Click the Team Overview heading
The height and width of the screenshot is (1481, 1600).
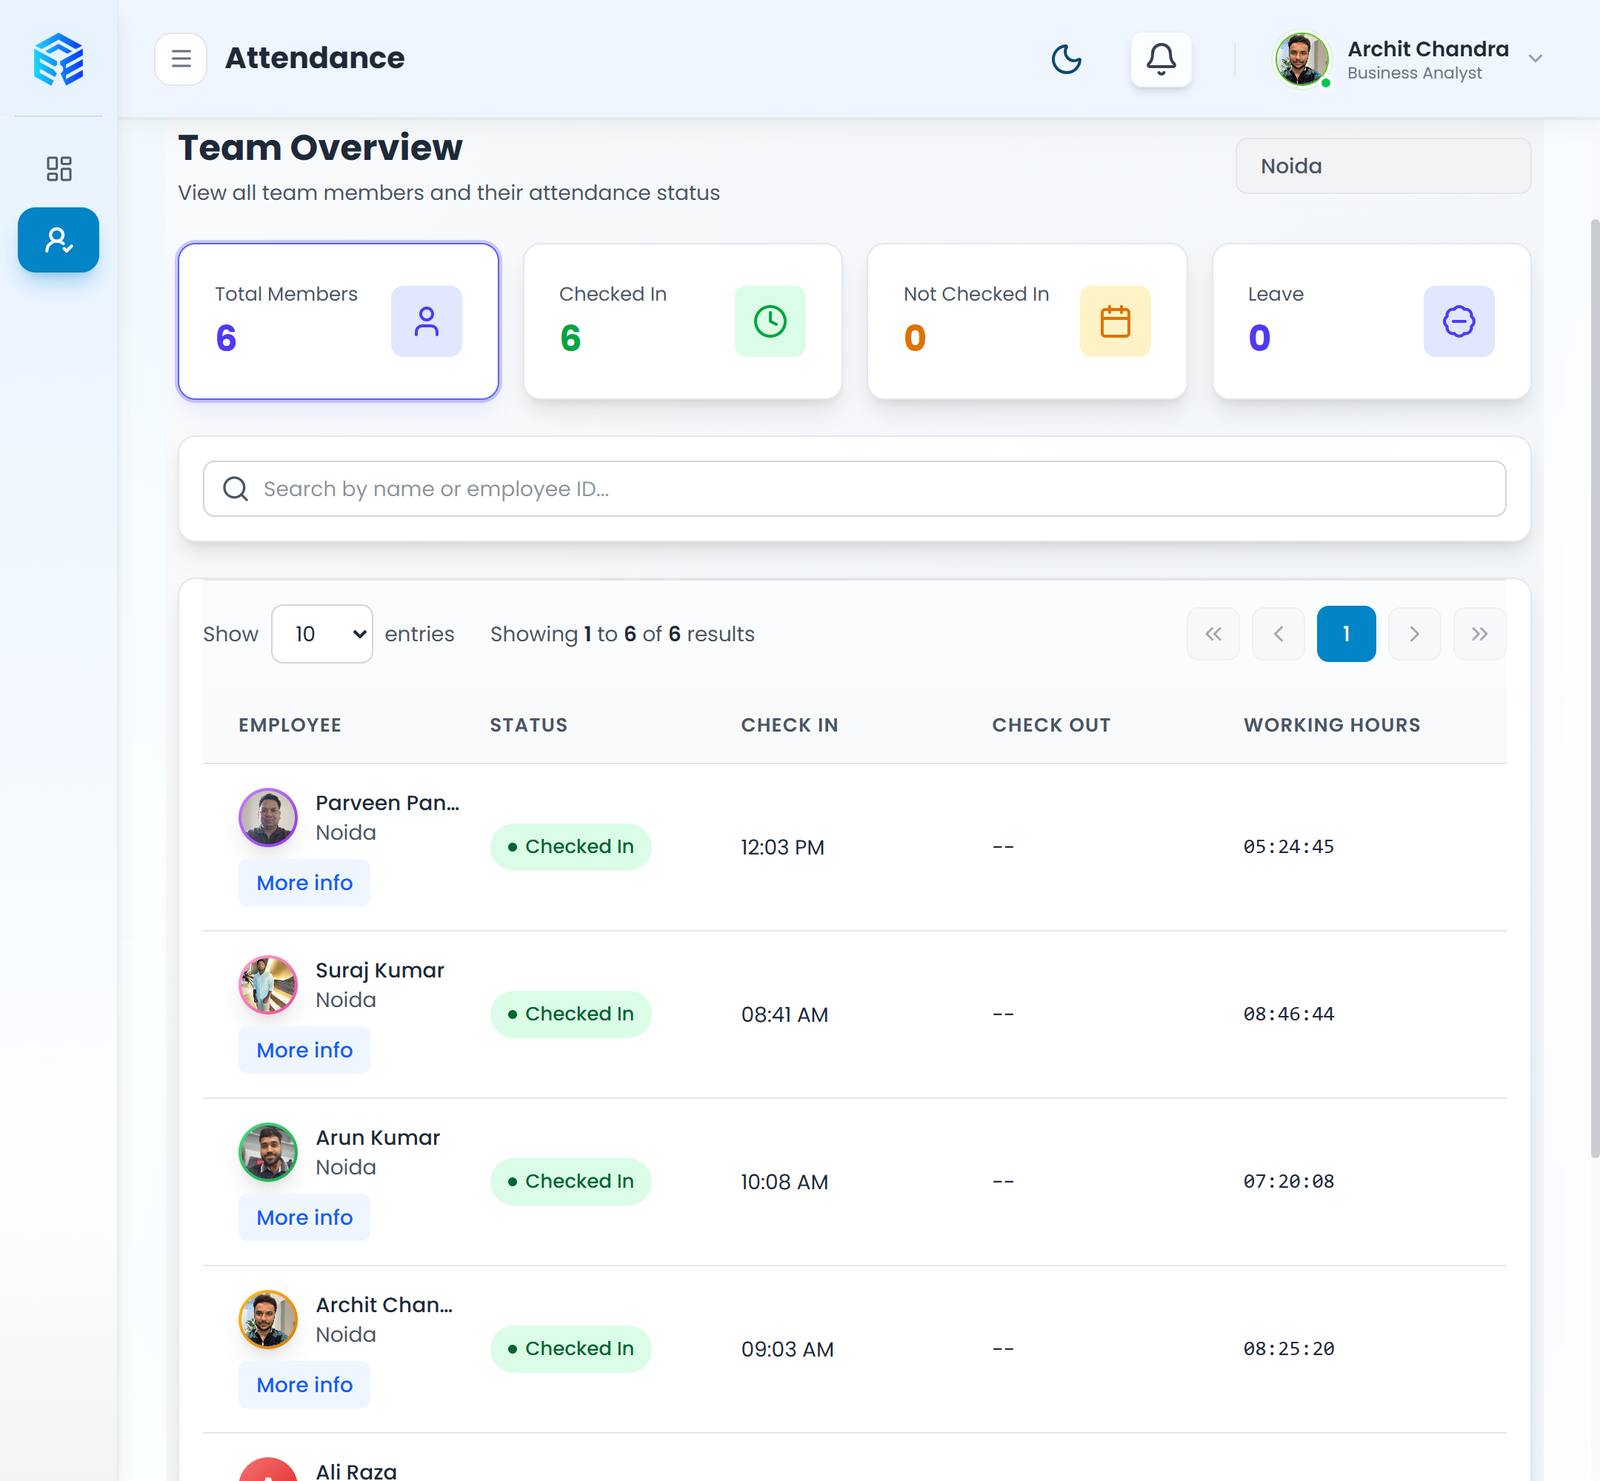tap(320, 148)
